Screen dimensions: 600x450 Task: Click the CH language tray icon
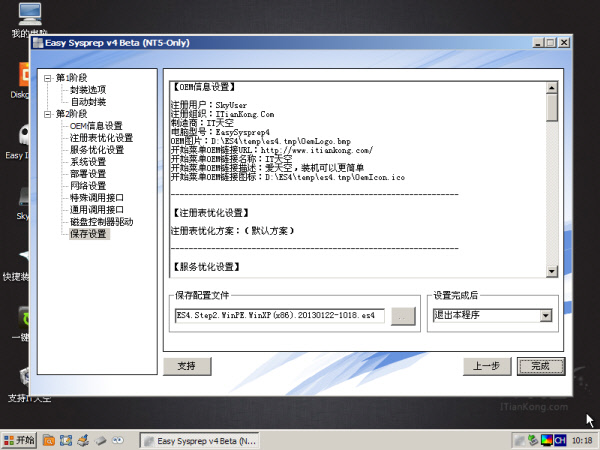tap(560, 440)
